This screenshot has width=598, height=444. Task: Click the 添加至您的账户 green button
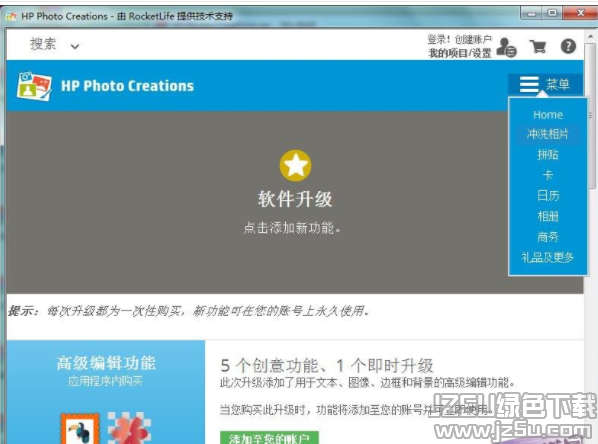click(x=269, y=438)
